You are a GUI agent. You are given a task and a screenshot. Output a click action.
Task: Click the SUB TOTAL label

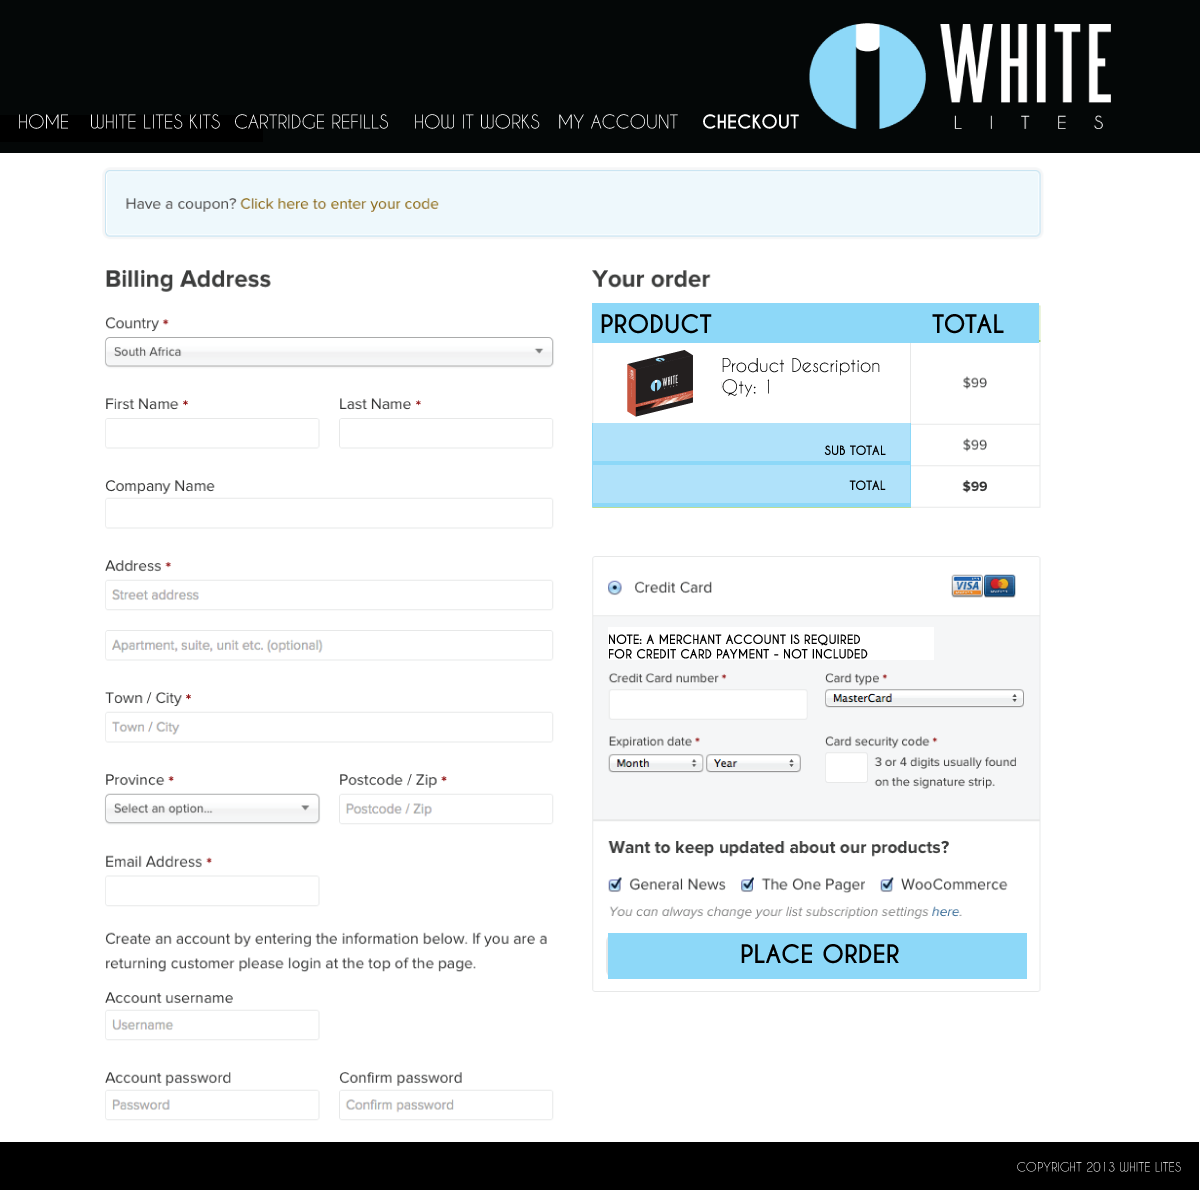(855, 451)
